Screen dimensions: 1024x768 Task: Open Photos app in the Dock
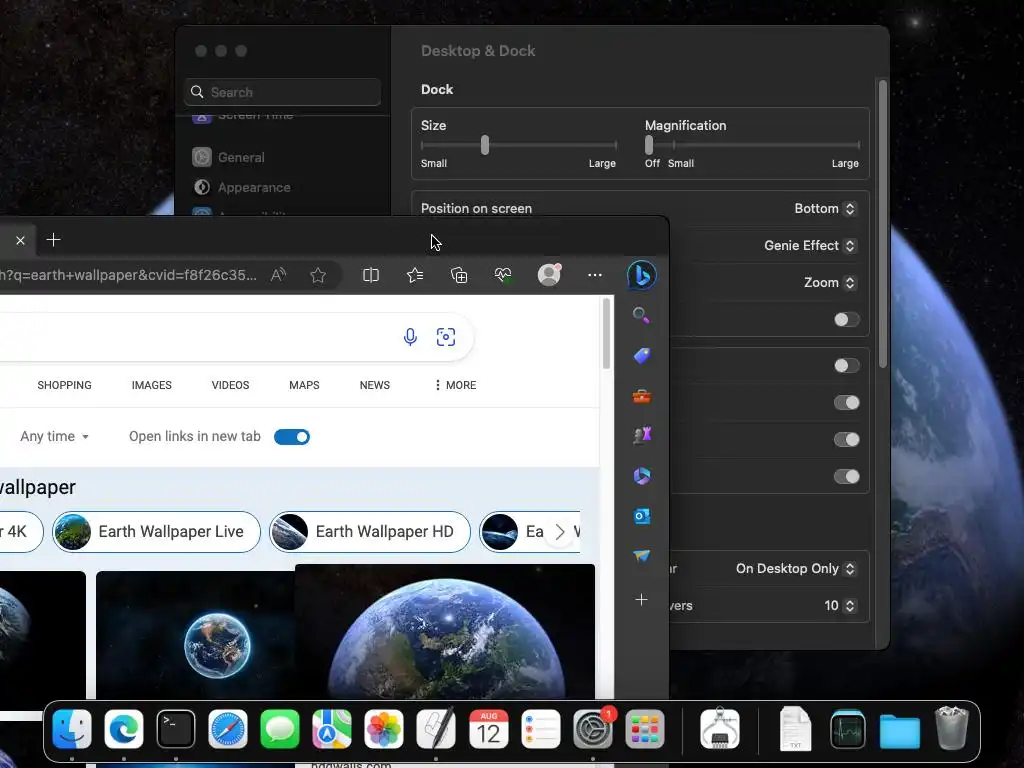pos(384,729)
